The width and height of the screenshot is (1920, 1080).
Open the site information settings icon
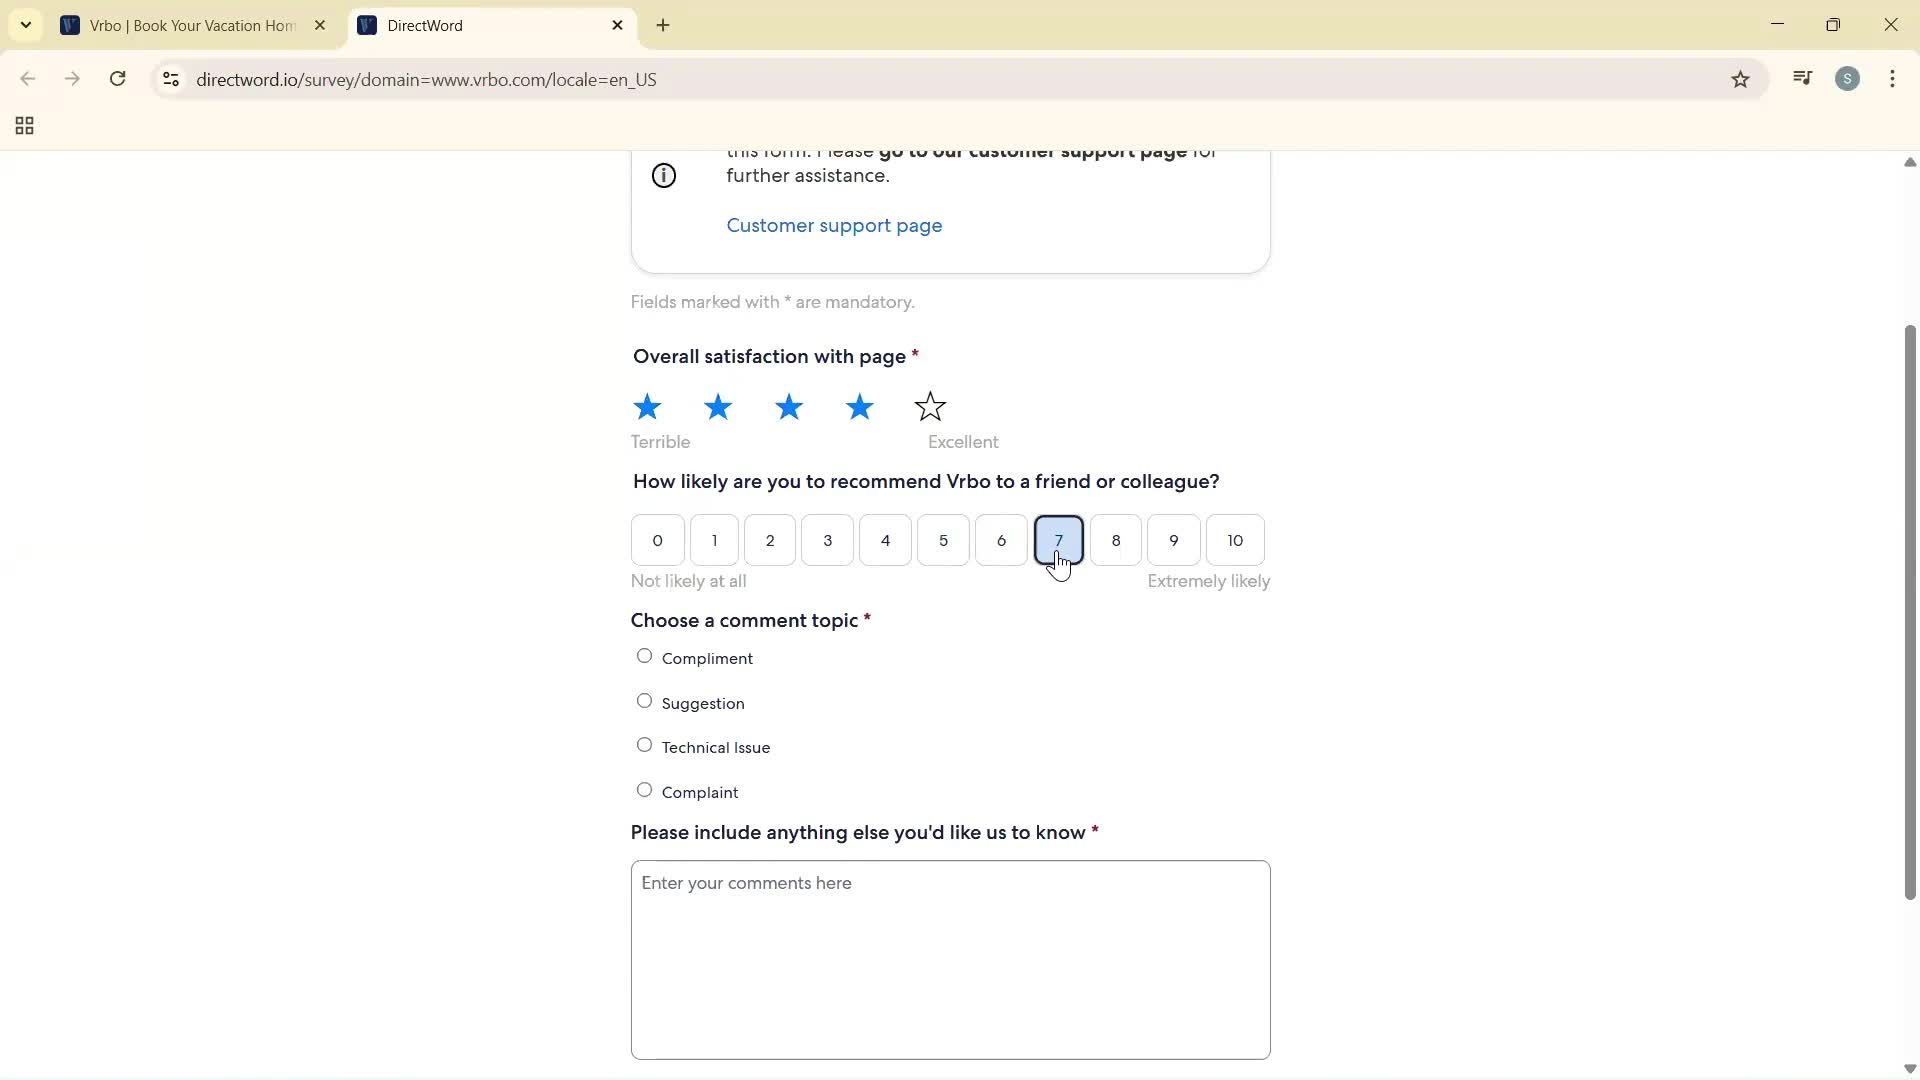pos(170,80)
